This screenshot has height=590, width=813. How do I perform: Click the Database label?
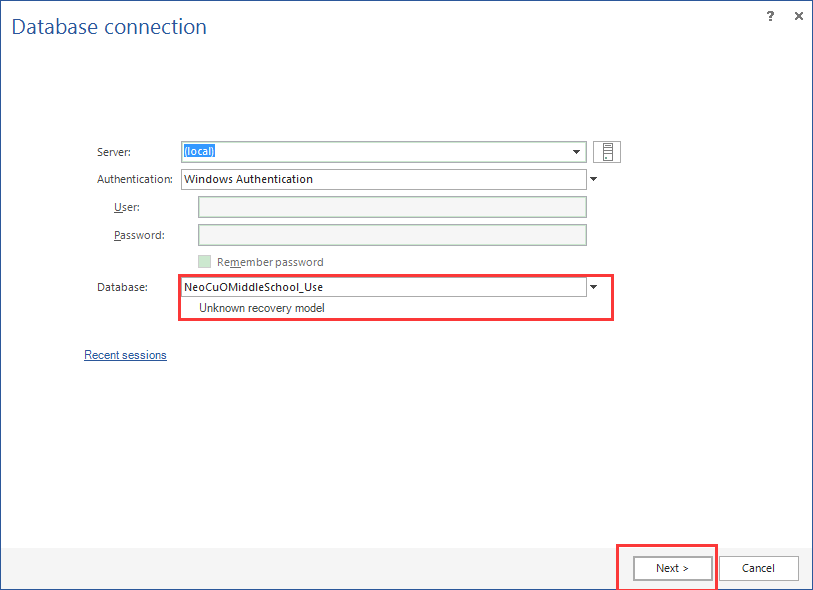(123, 287)
